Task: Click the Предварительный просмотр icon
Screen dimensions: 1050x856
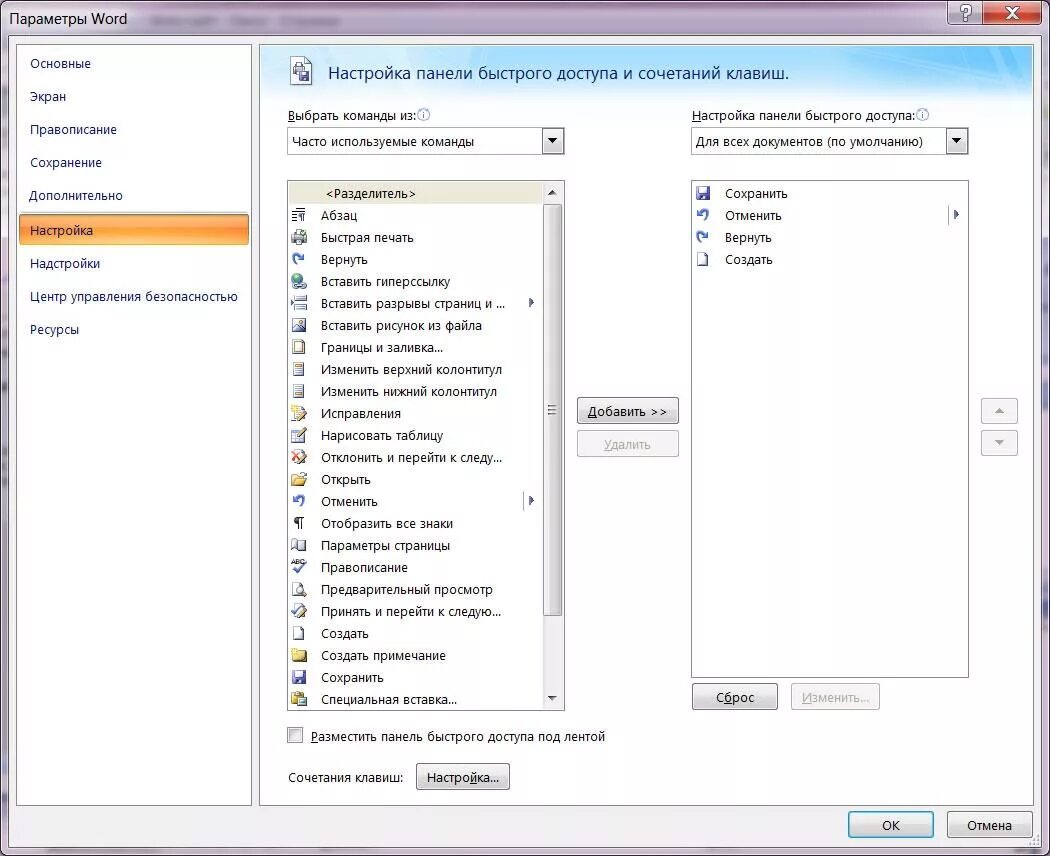Action: [299, 589]
